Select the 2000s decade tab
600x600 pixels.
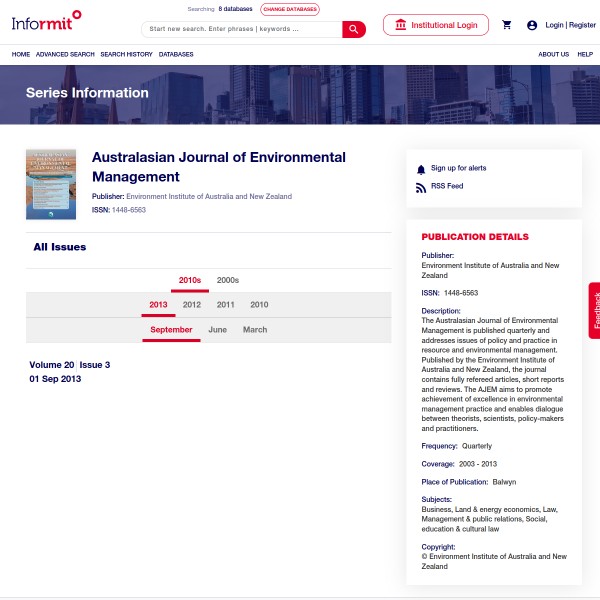click(x=228, y=280)
